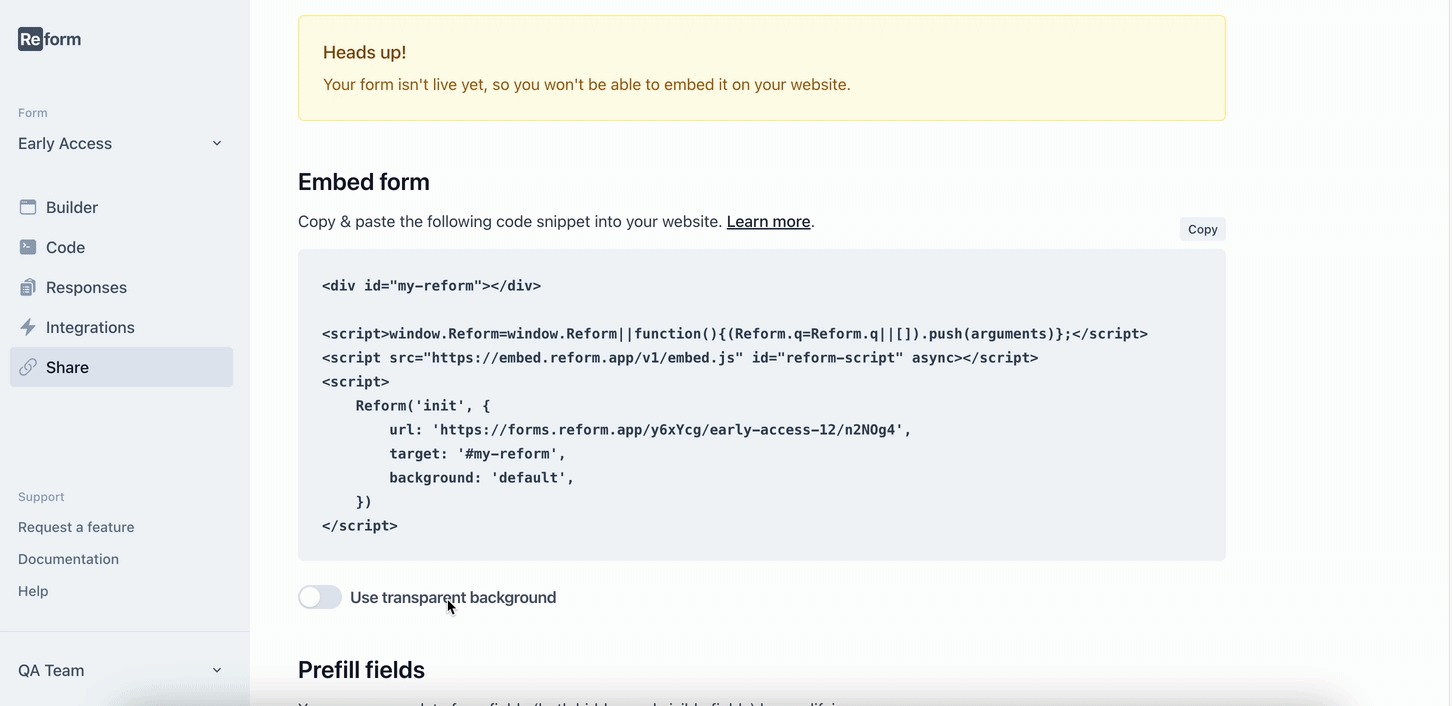The height and width of the screenshot is (706, 1452).
Task: Open Request a feature link
Action: [x=76, y=527]
